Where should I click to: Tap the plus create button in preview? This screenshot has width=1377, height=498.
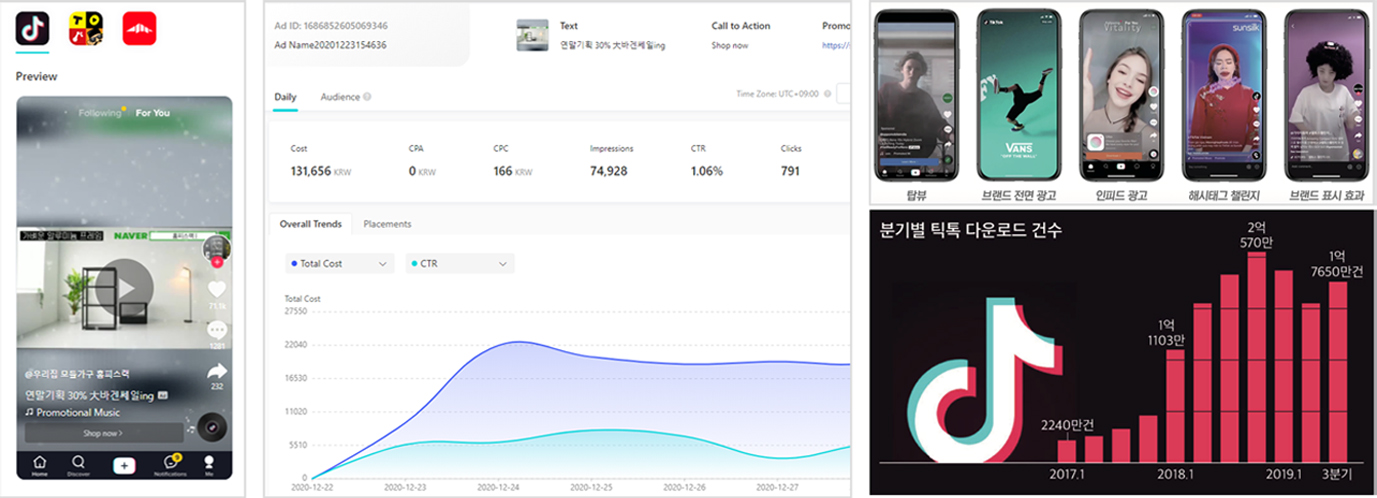124,465
